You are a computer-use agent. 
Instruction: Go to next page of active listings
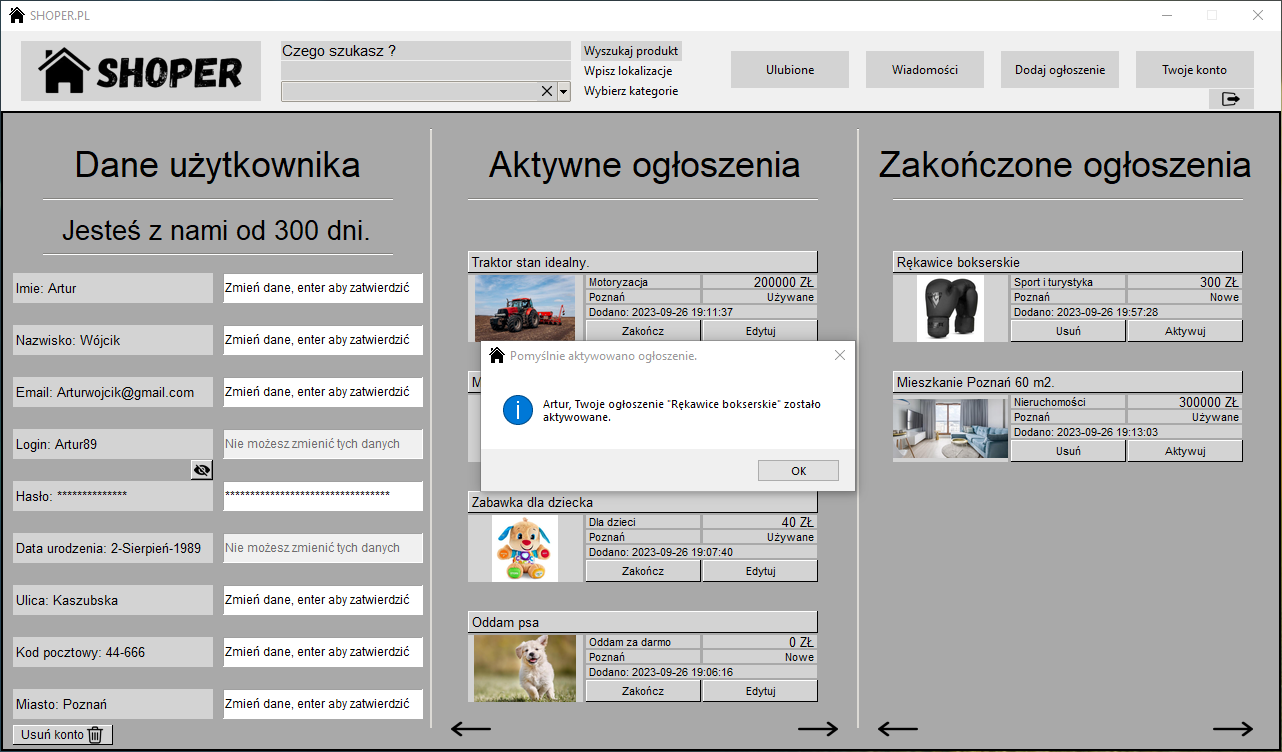818,729
